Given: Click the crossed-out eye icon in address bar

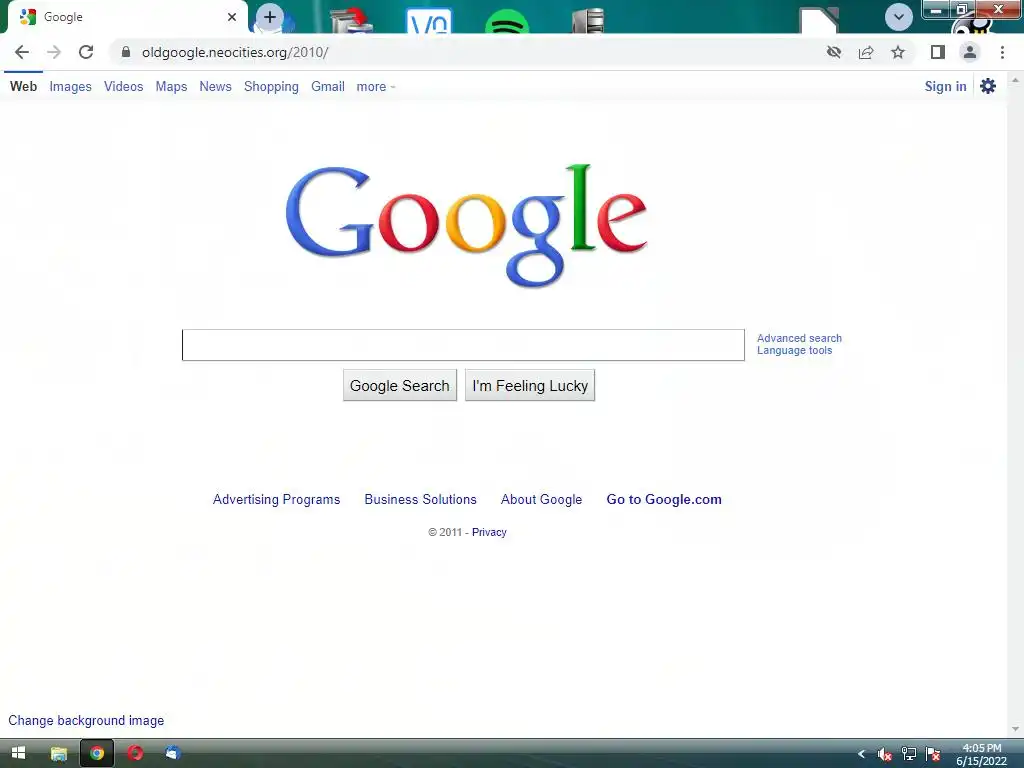Looking at the screenshot, I should coord(834,52).
